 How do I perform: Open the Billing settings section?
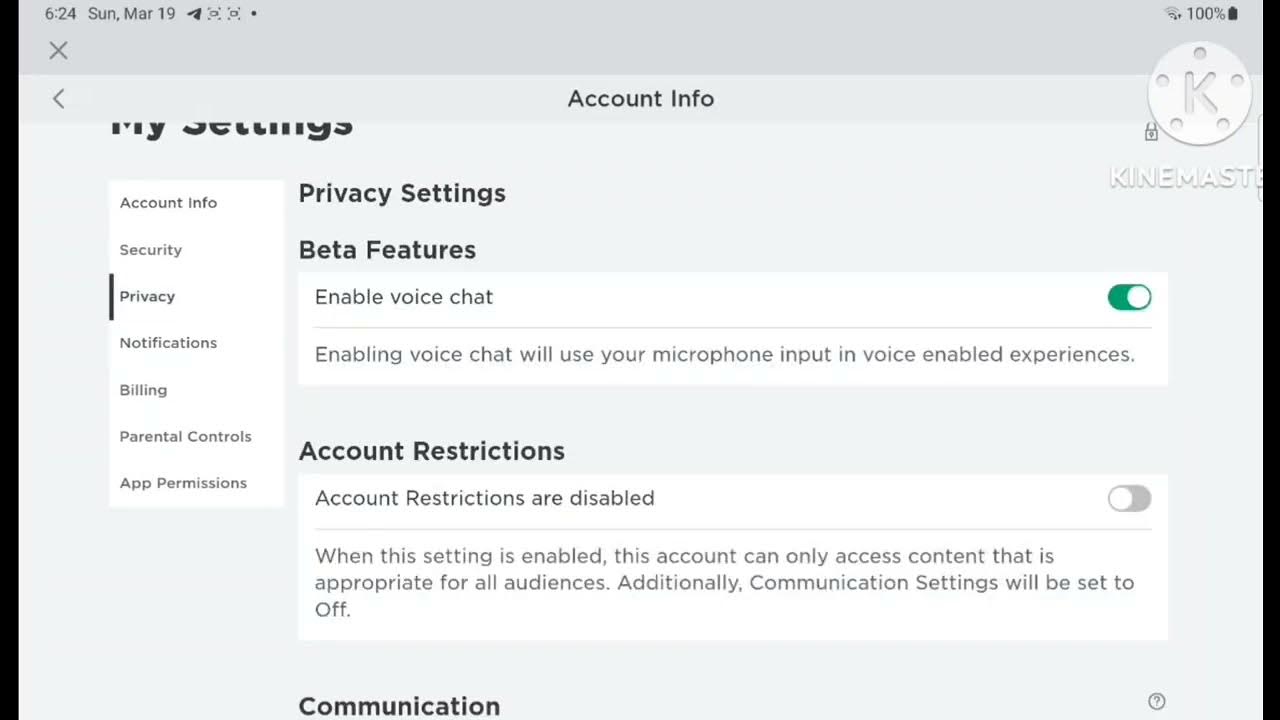pos(143,390)
